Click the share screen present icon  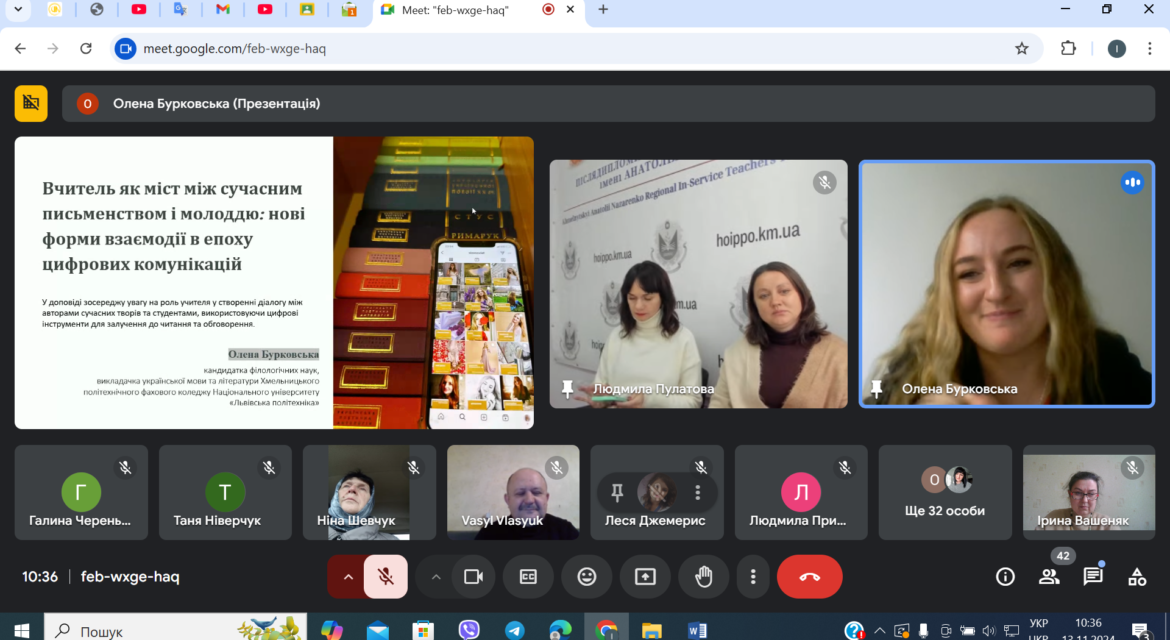coord(645,577)
